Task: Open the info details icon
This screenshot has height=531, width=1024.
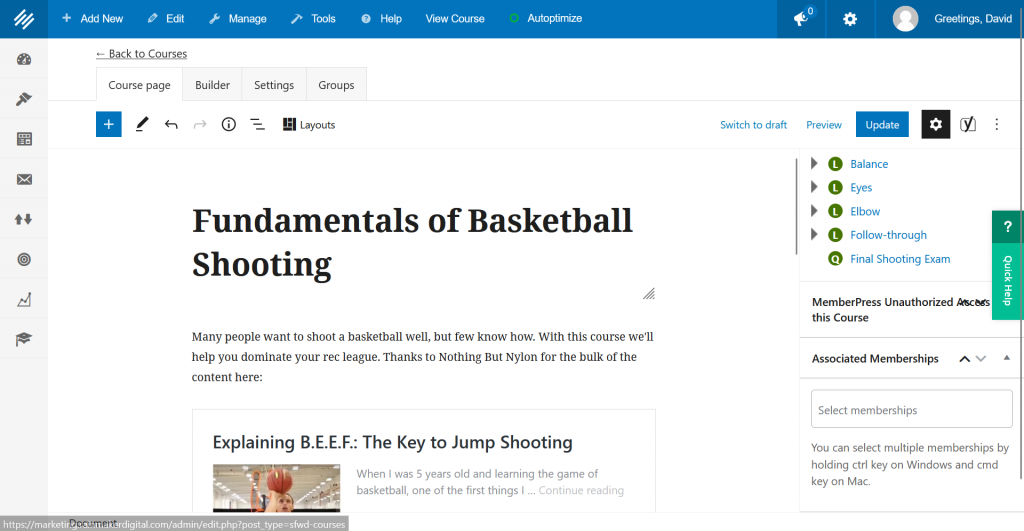Action: 228,125
